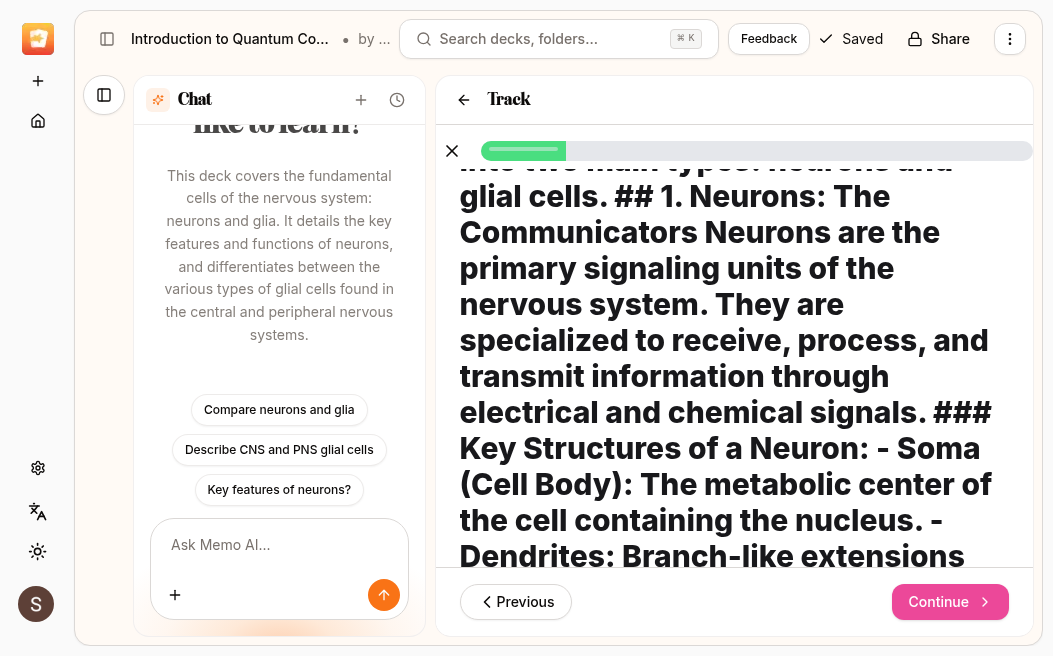Viewport: 1053px width, 656px height.
Task: Go back using Track arrow icon
Action: (464, 100)
